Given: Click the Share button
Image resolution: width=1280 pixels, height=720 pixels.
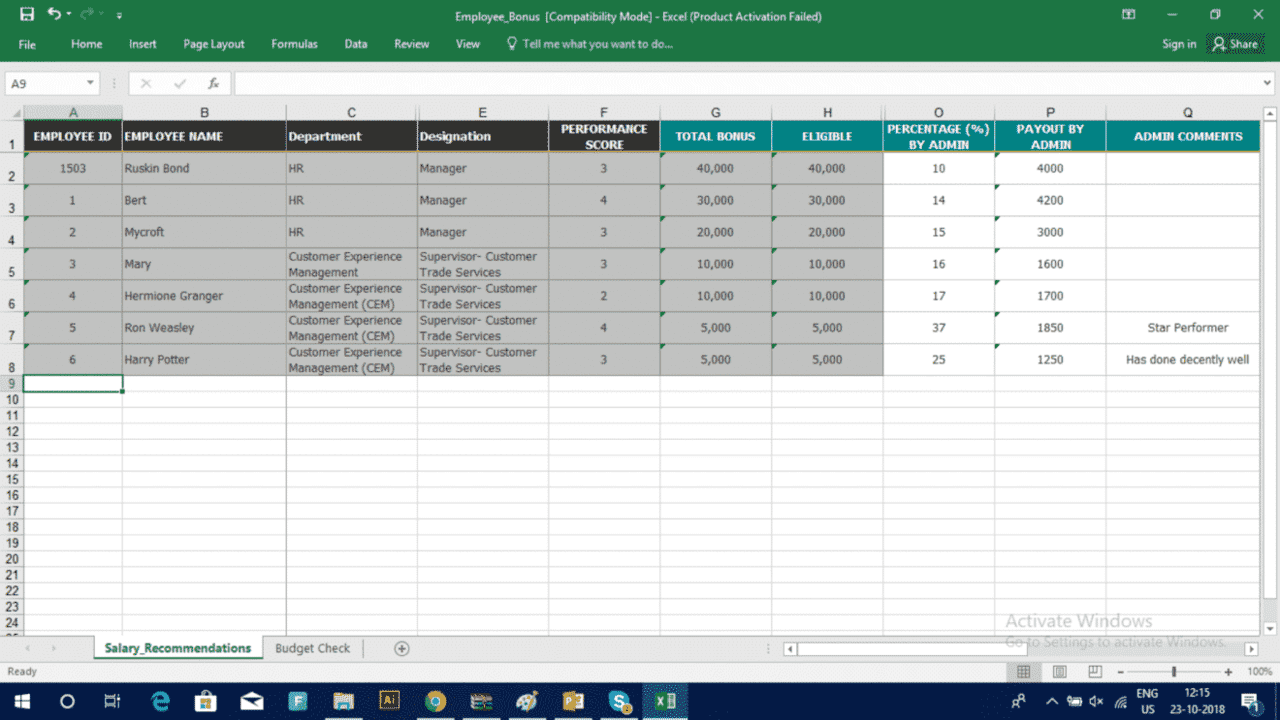Looking at the screenshot, I should tap(1236, 44).
